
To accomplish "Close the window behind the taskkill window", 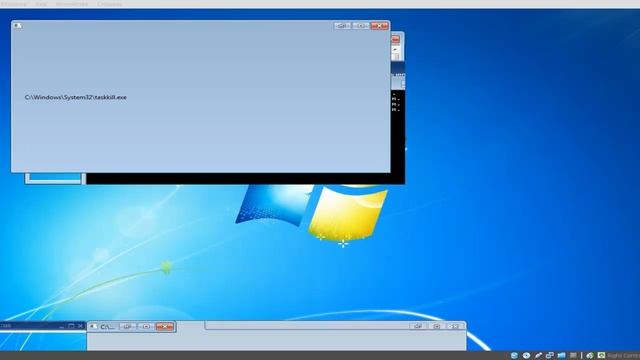I will click(396, 39).
